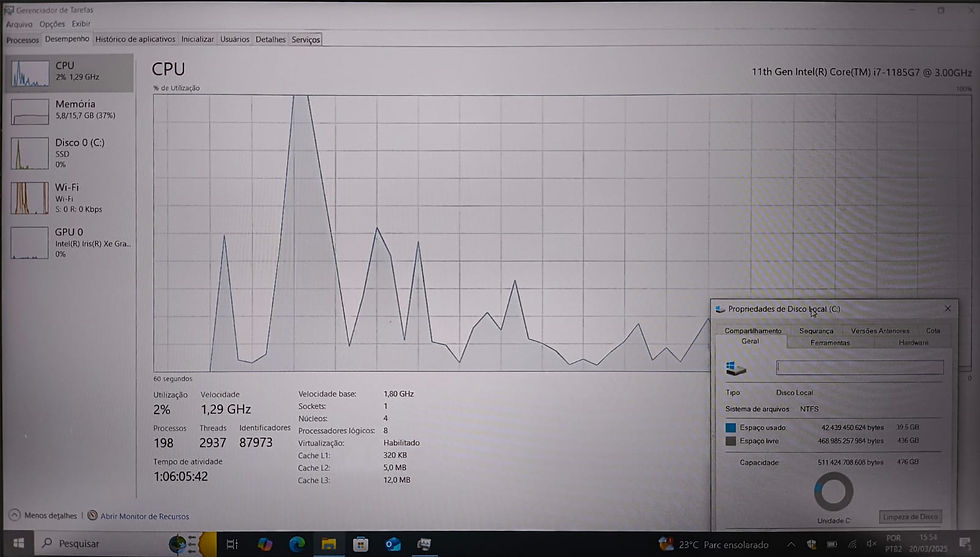The width and height of the screenshot is (980, 557).
Task: Click Limpeza de Disco button
Action: (910, 516)
